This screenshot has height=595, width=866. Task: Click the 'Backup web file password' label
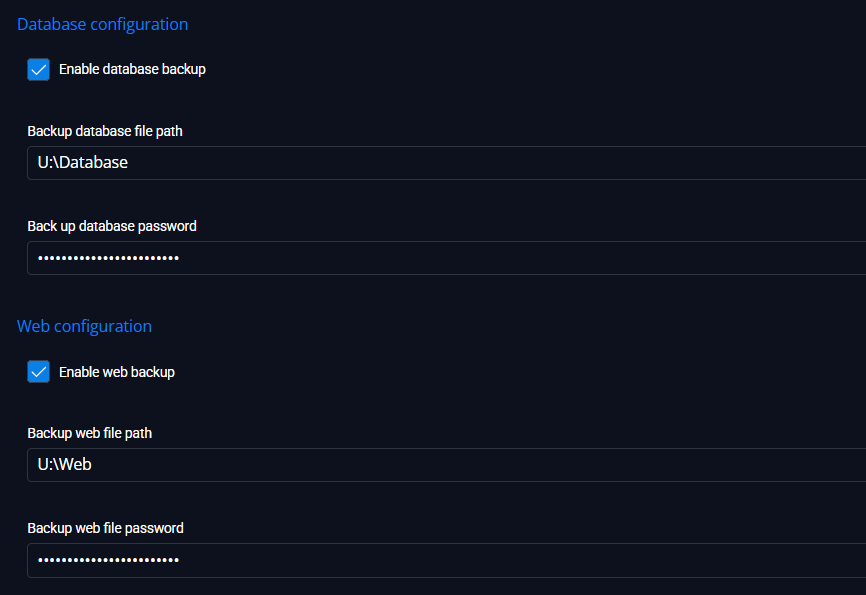click(105, 528)
